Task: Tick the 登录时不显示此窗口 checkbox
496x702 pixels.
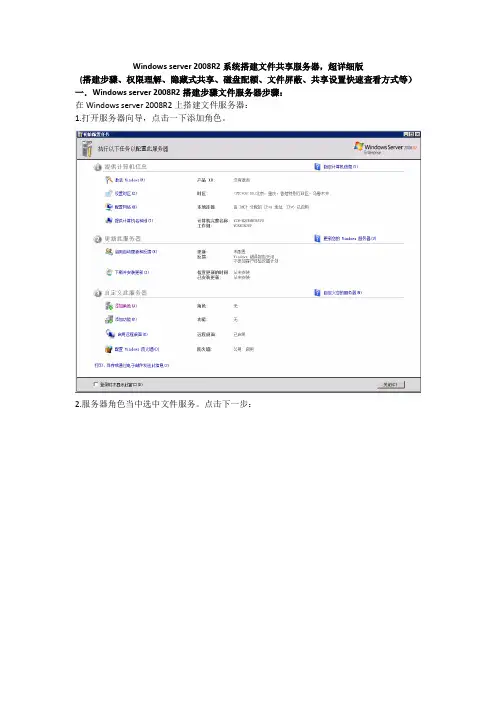Action: coord(96,384)
